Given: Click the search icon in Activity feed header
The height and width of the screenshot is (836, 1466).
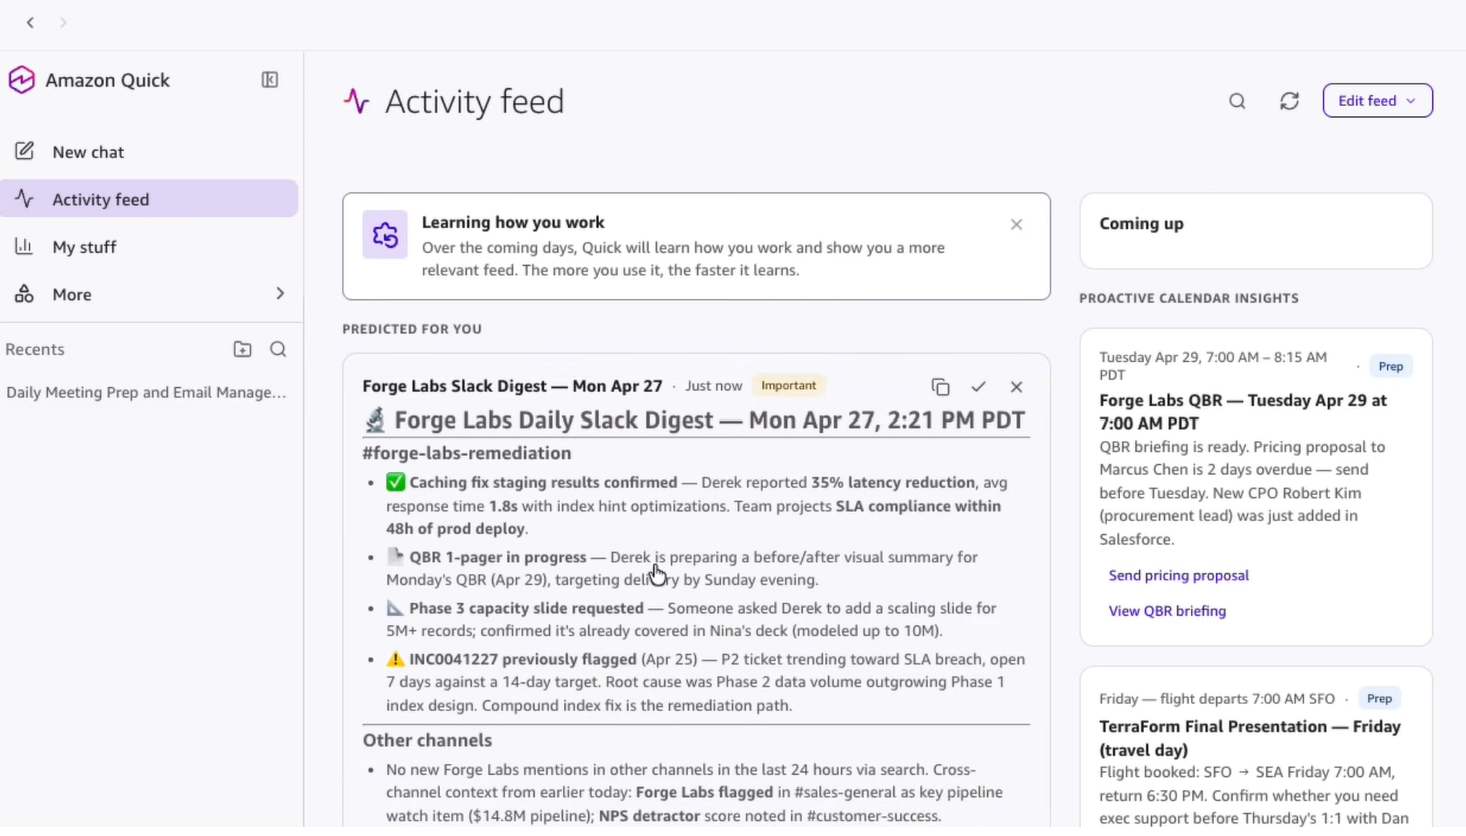Looking at the screenshot, I should (x=1237, y=101).
